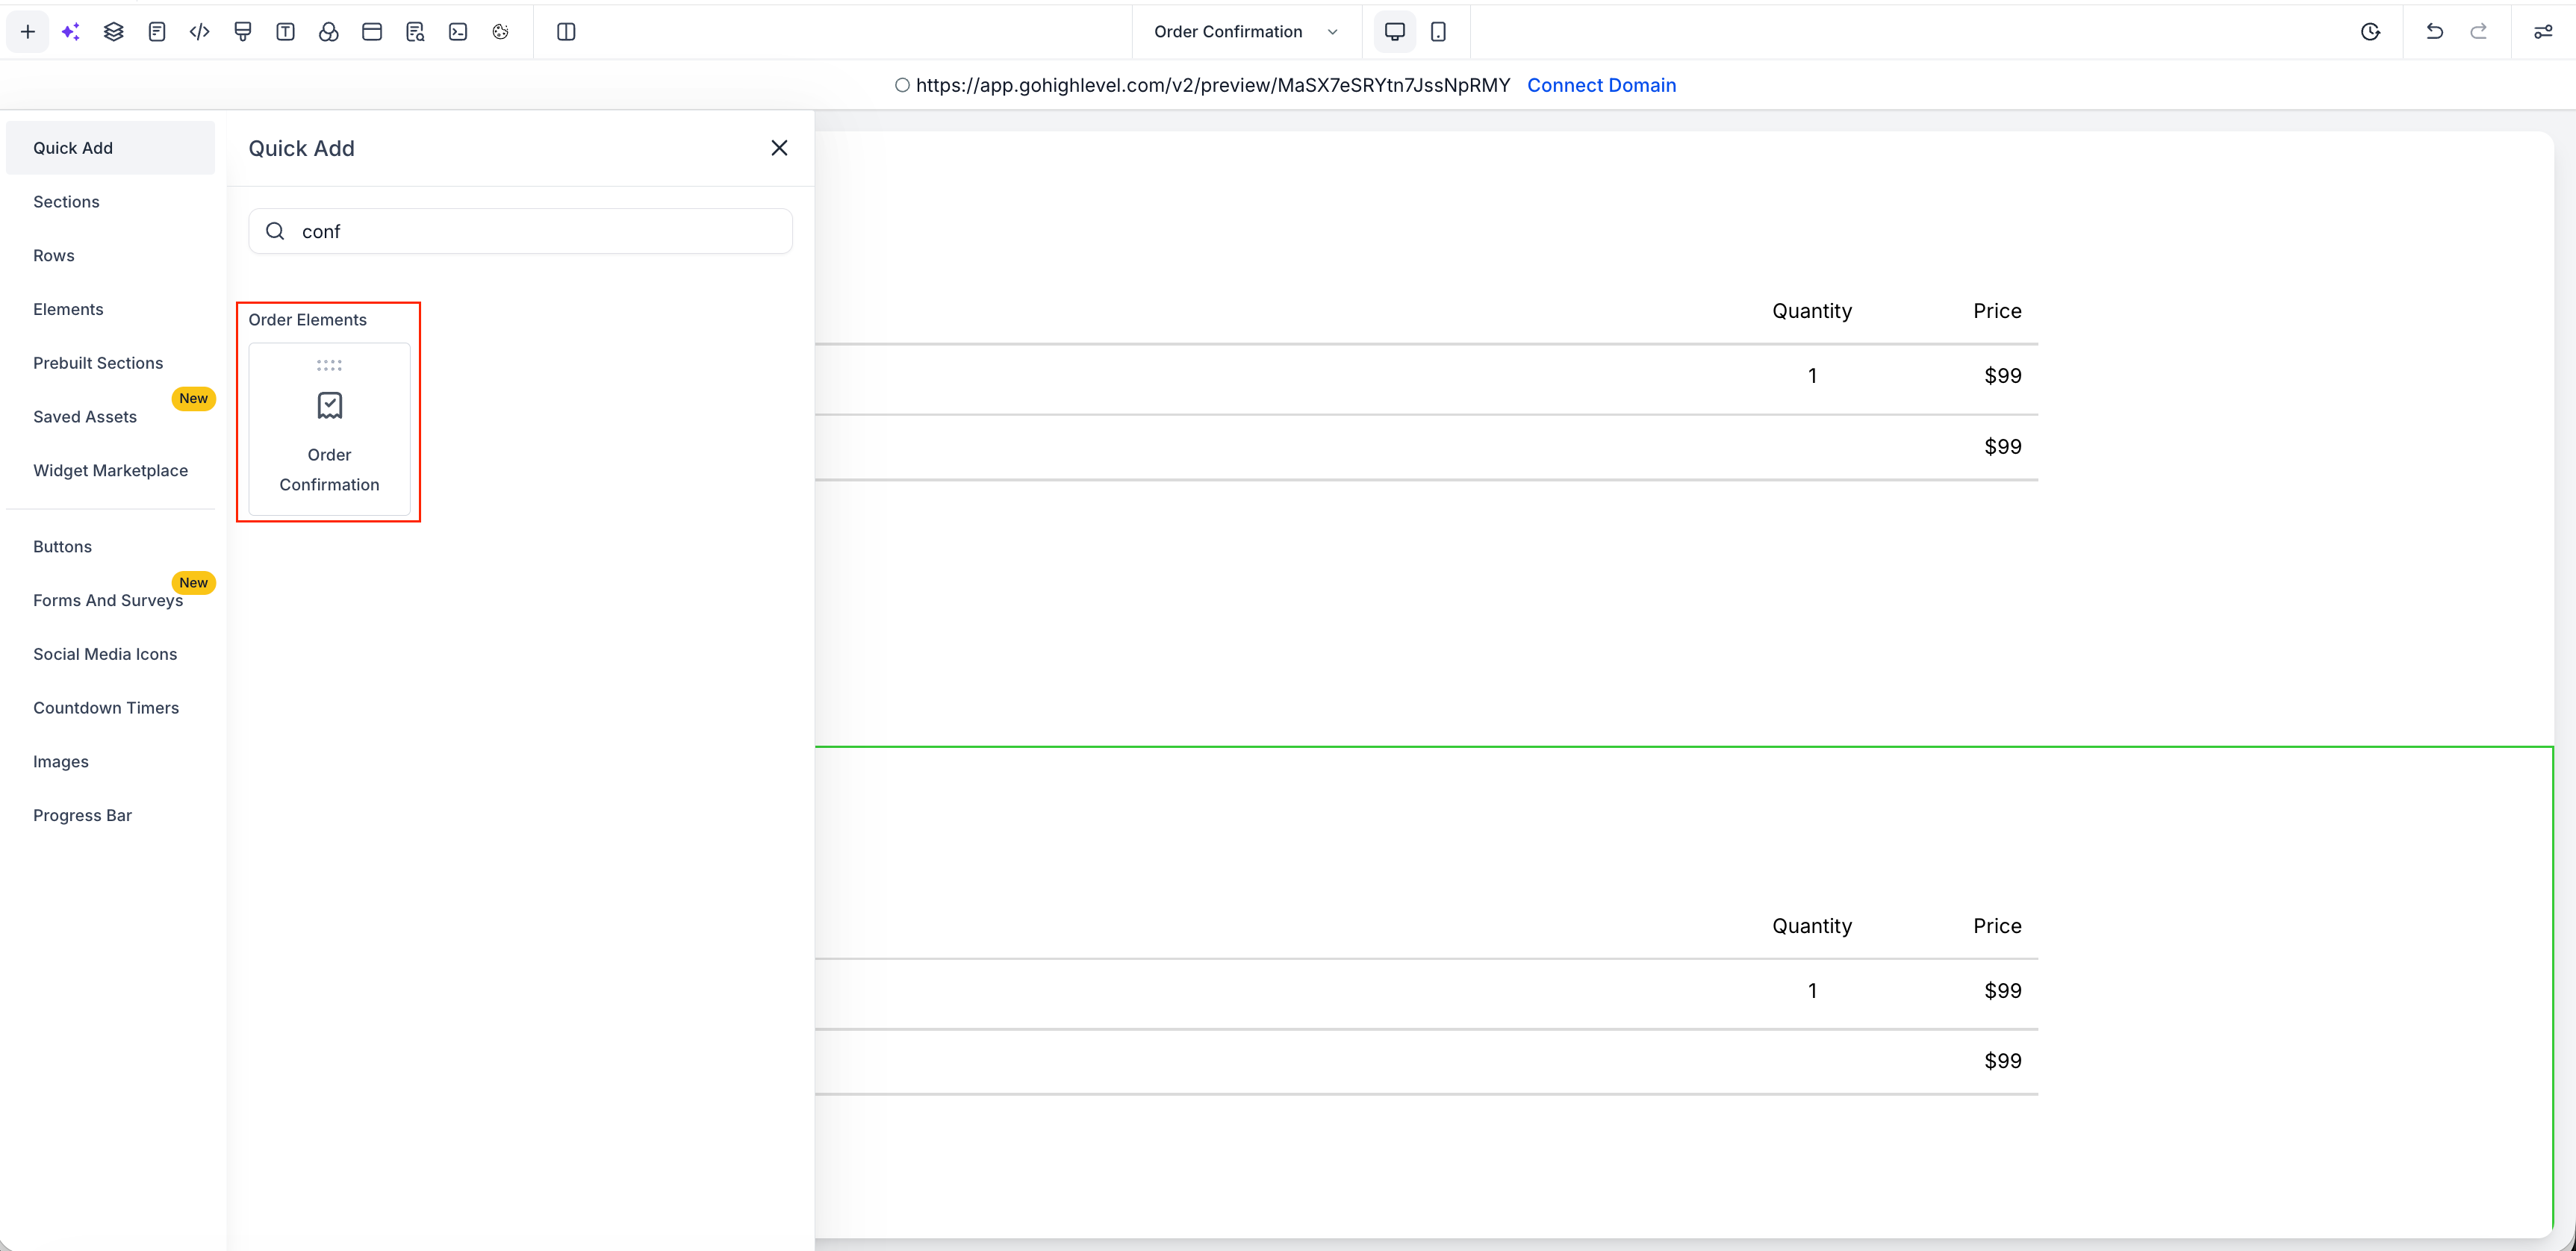Switch to desktop device preview
Viewport: 2576px width, 1251px height.
click(1394, 32)
